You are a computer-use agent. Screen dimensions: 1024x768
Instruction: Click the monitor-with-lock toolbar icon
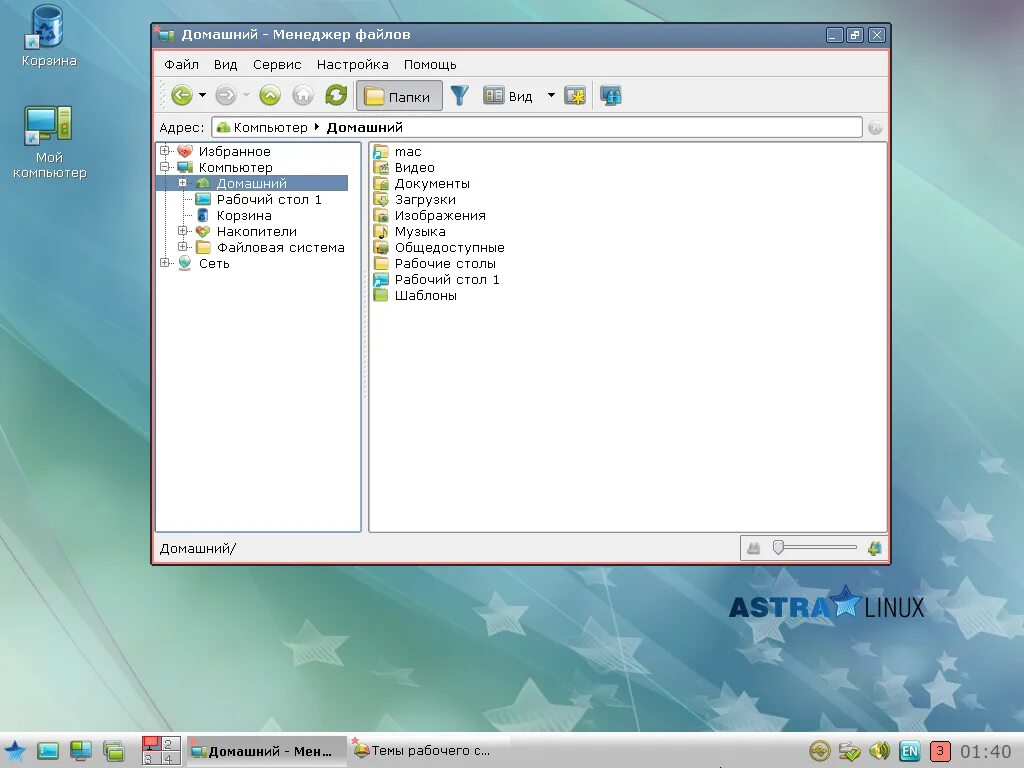(x=611, y=96)
